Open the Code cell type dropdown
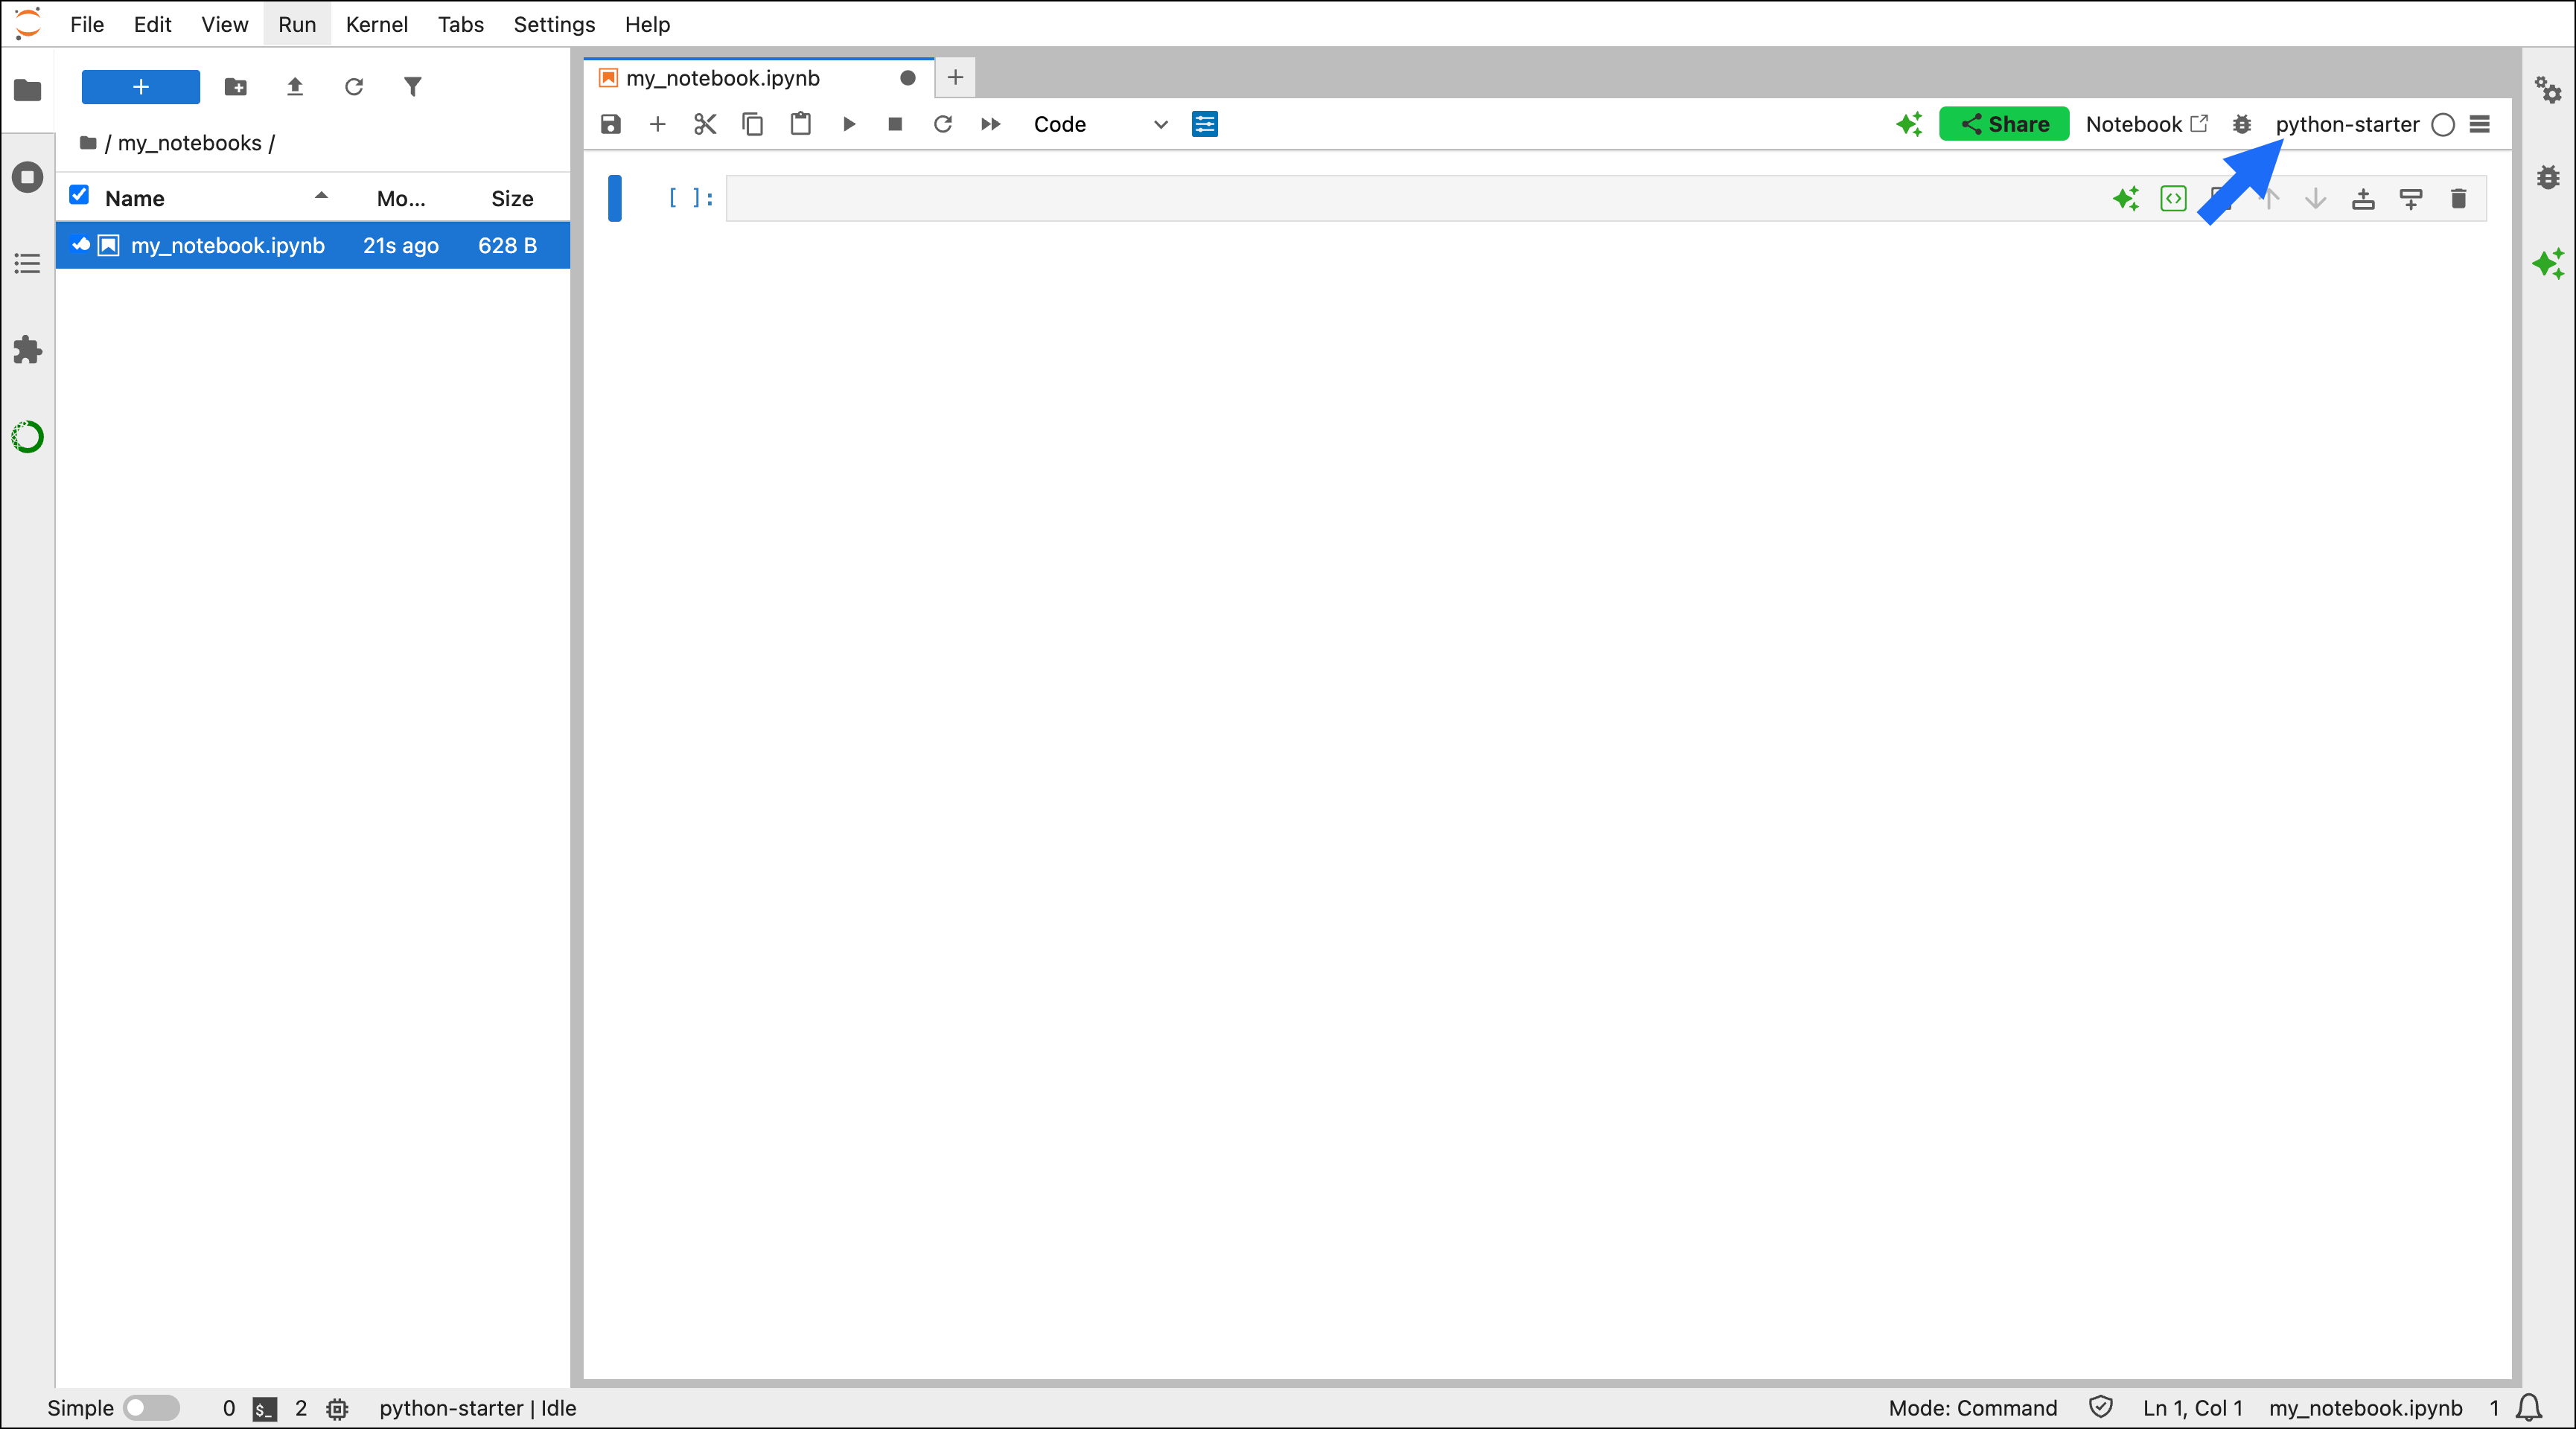The image size is (2576, 1429). click(x=1099, y=124)
